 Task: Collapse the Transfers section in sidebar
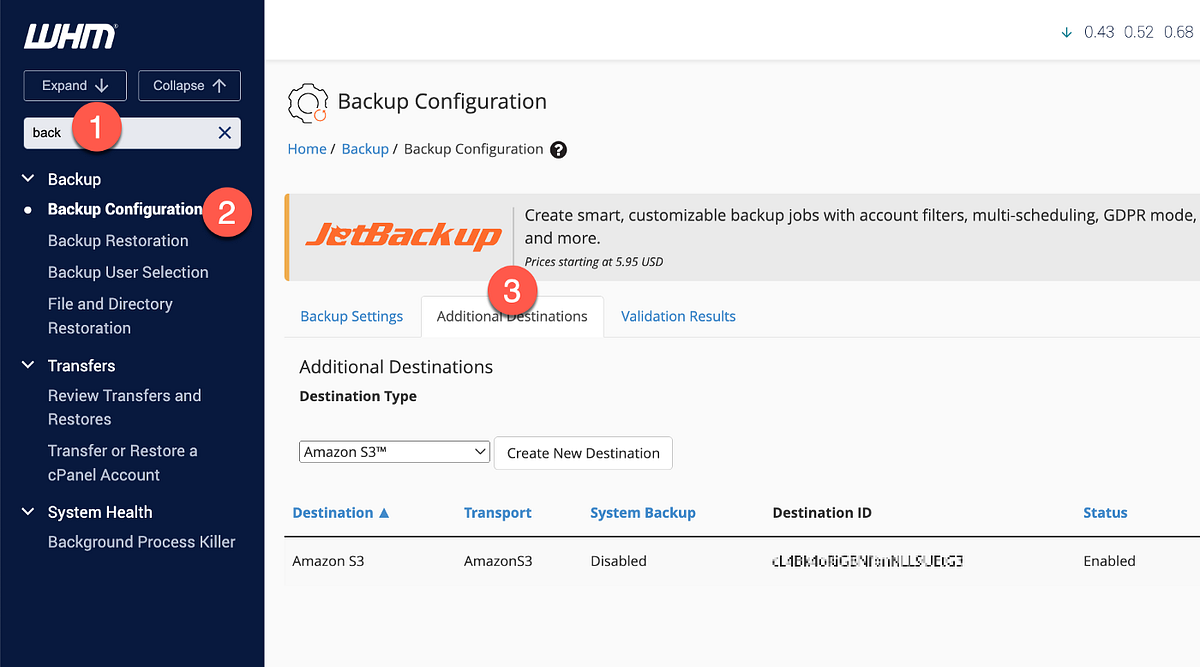pyautogui.click(x=27, y=365)
